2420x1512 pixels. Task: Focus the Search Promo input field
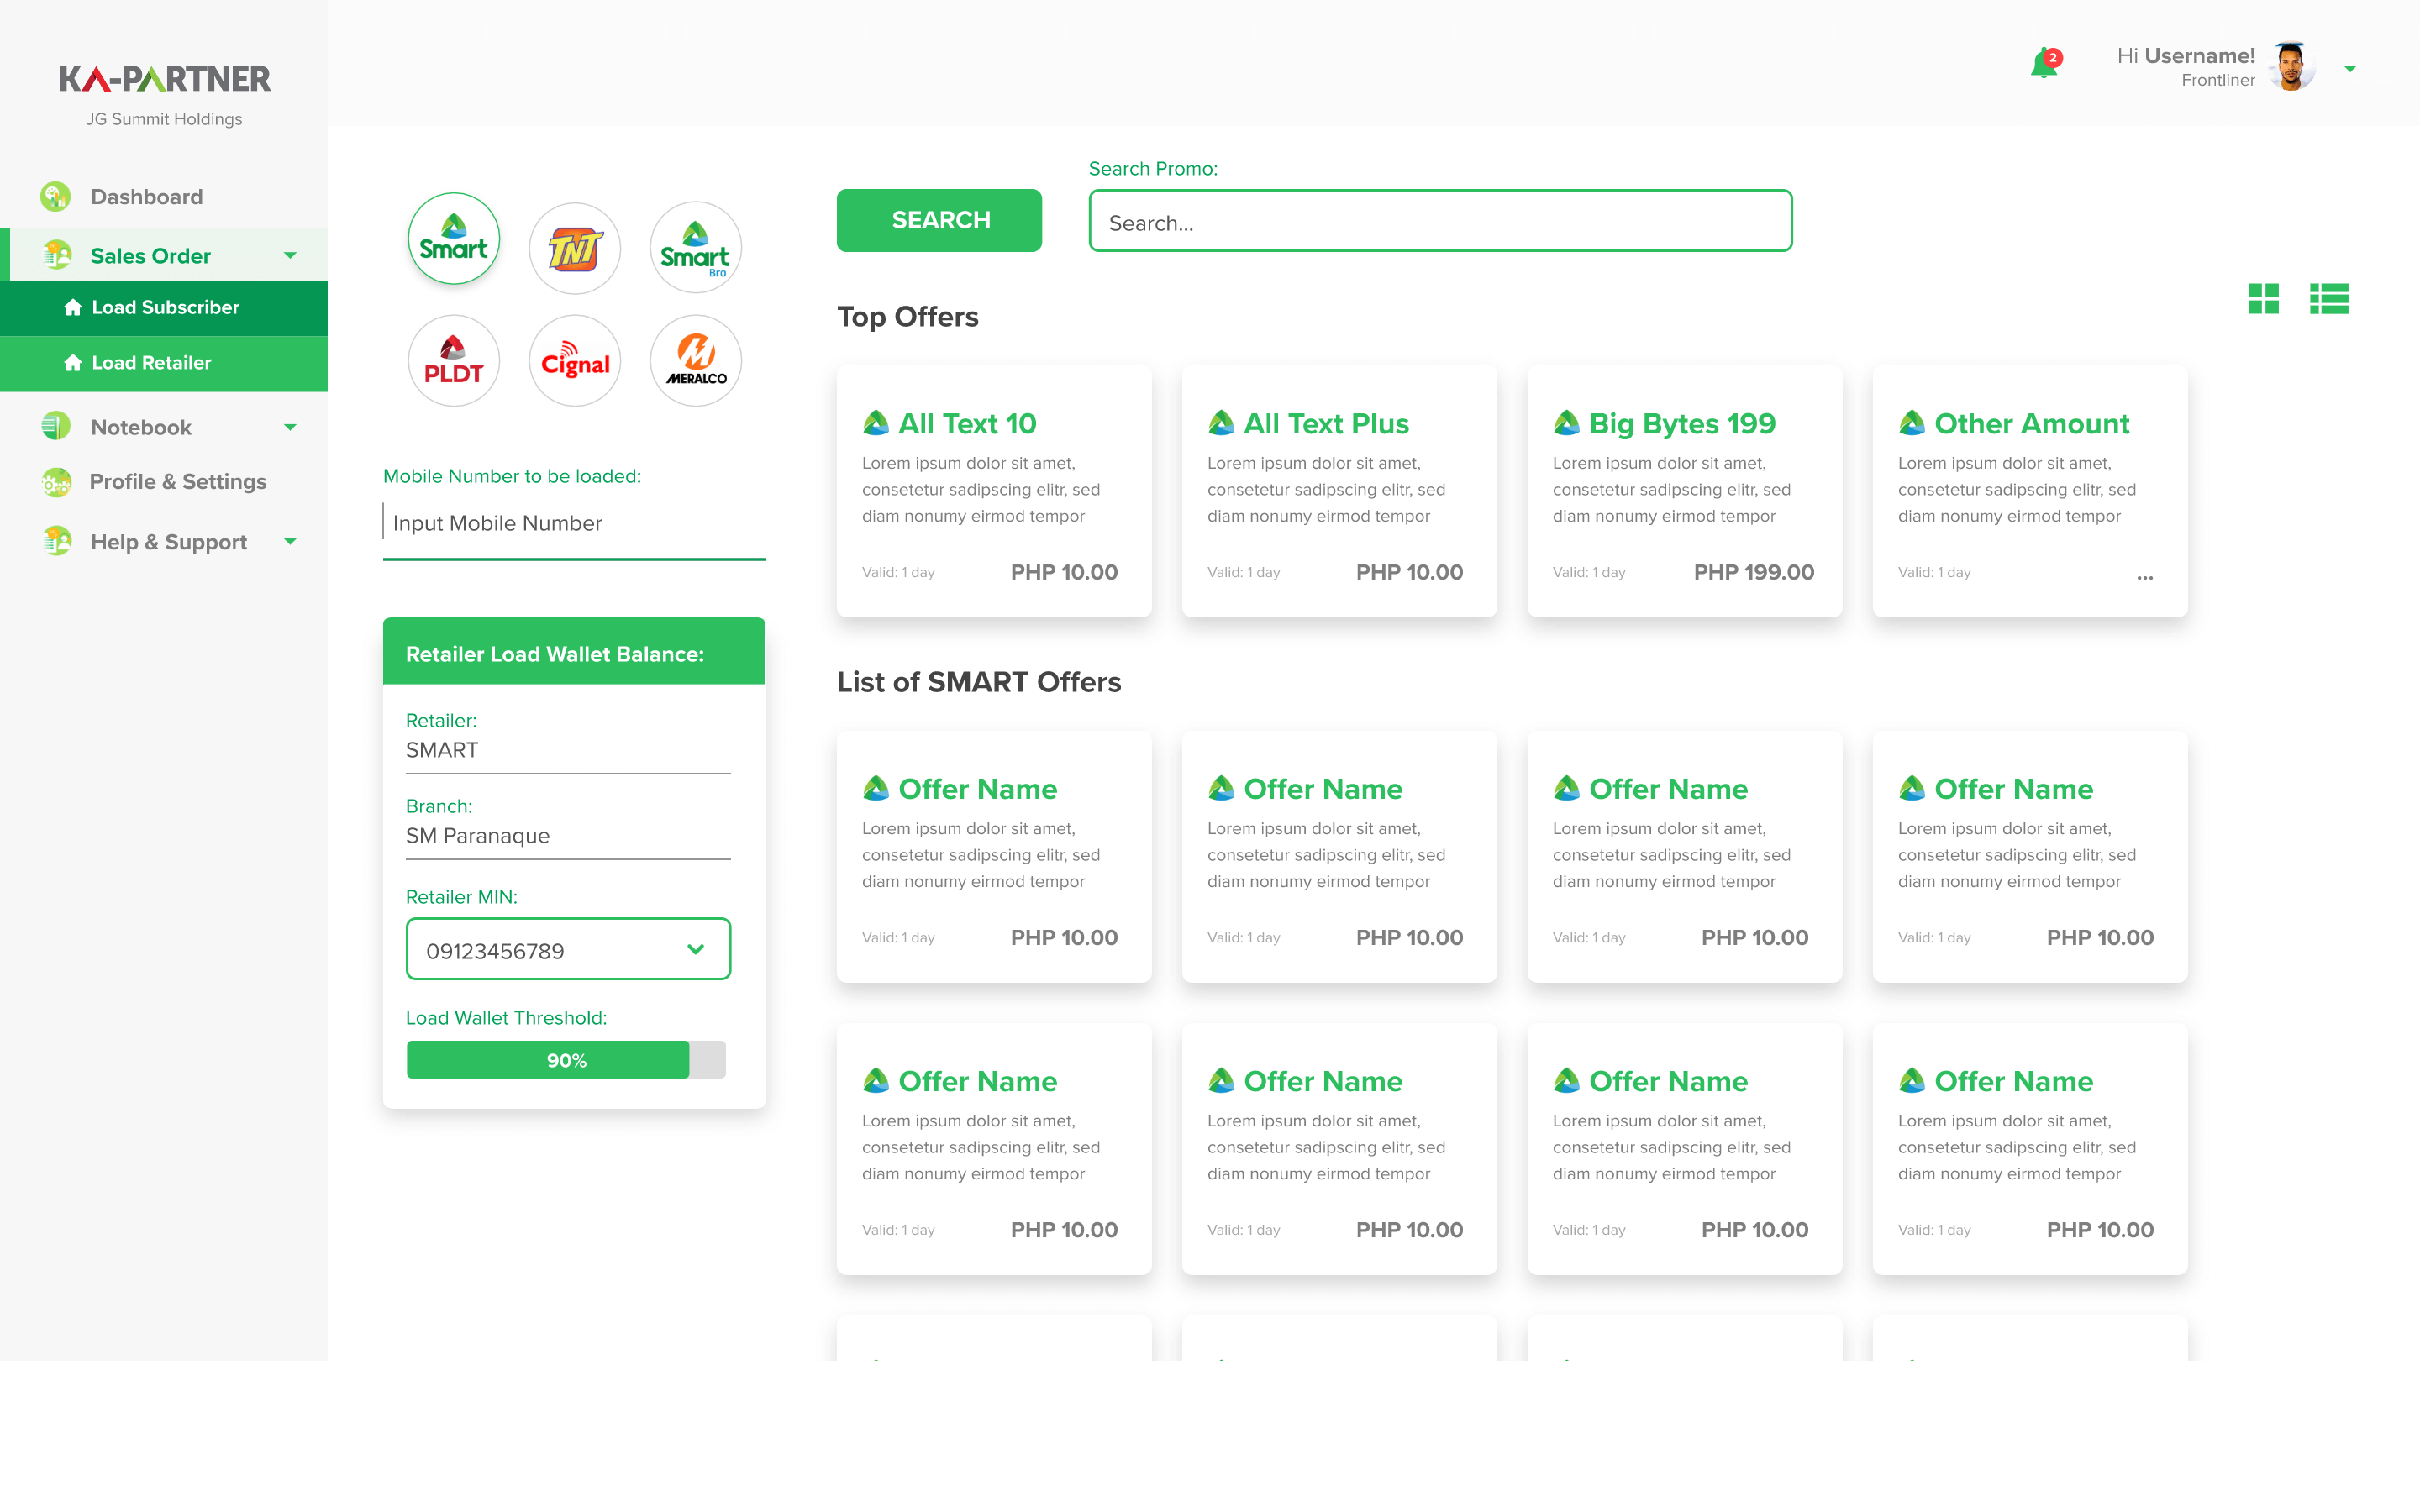click(x=1440, y=221)
